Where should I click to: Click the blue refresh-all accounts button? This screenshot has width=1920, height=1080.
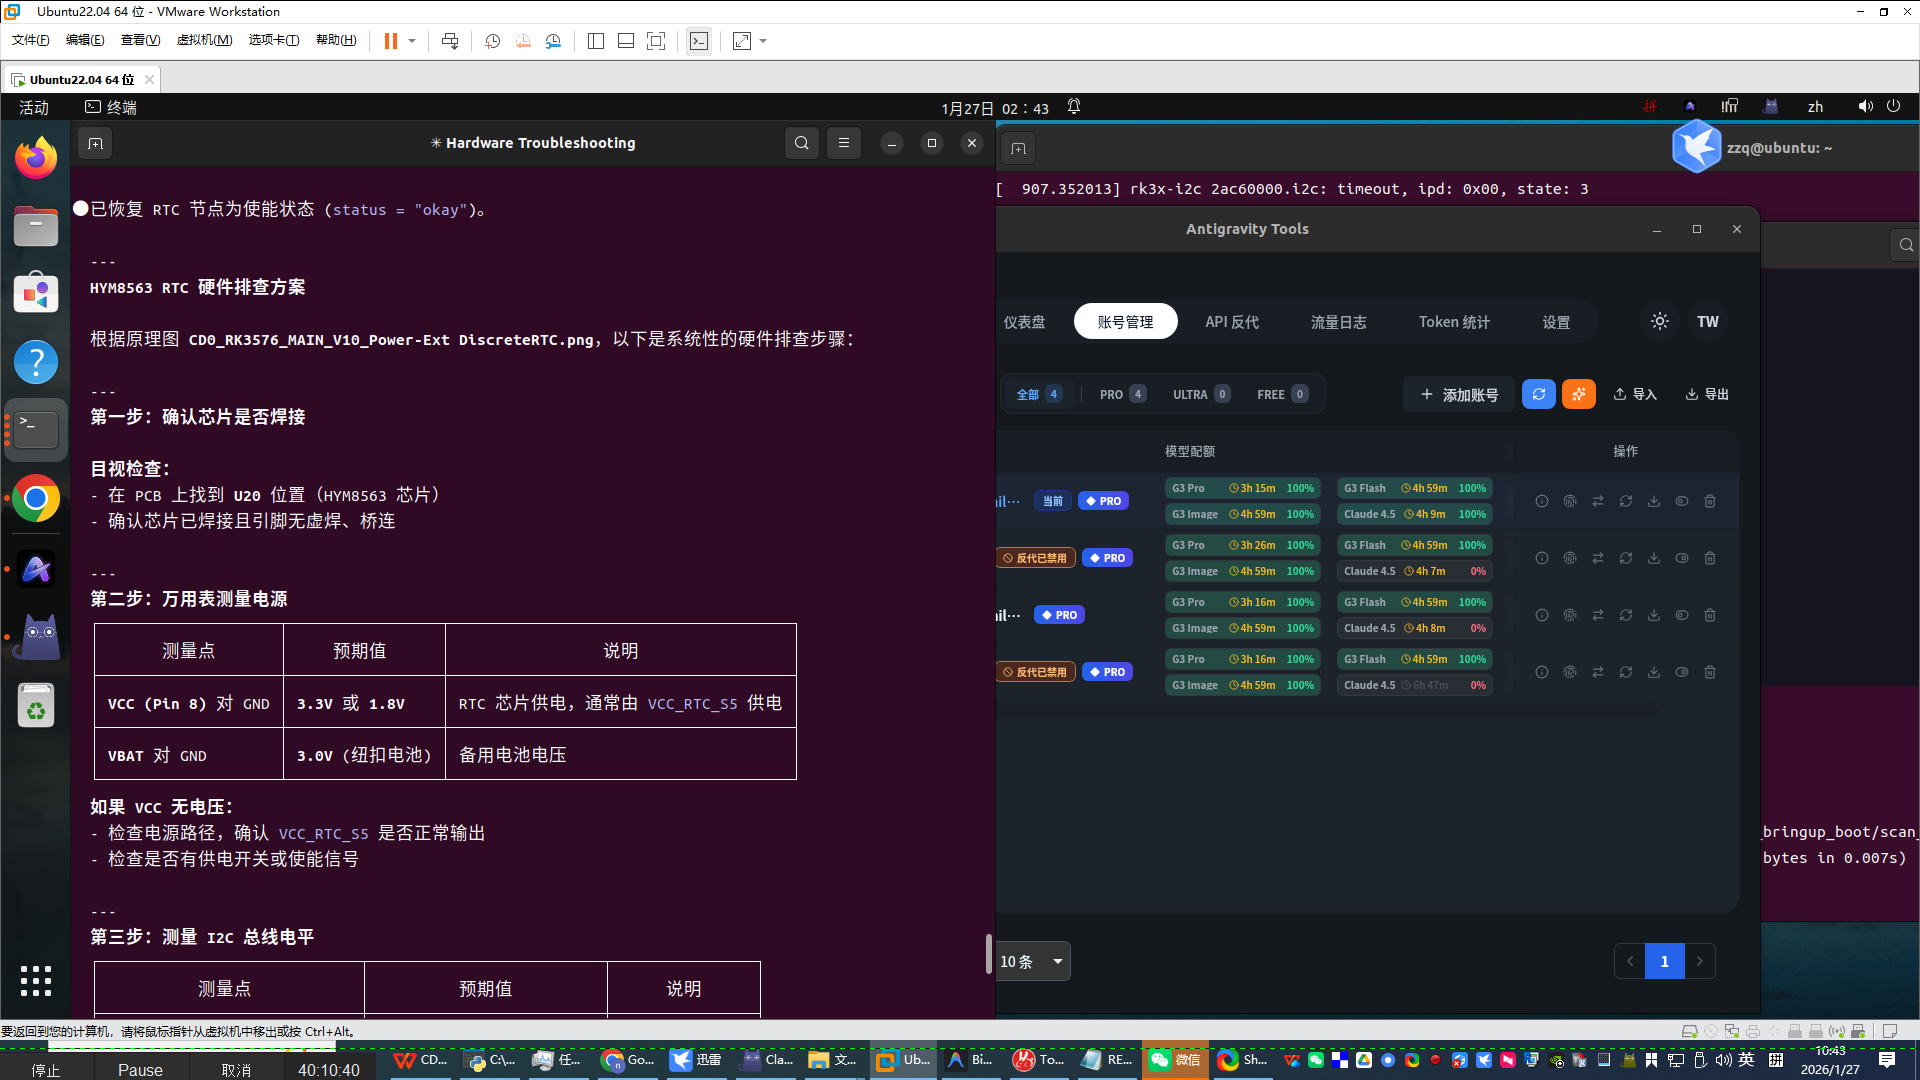(x=1538, y=394)
